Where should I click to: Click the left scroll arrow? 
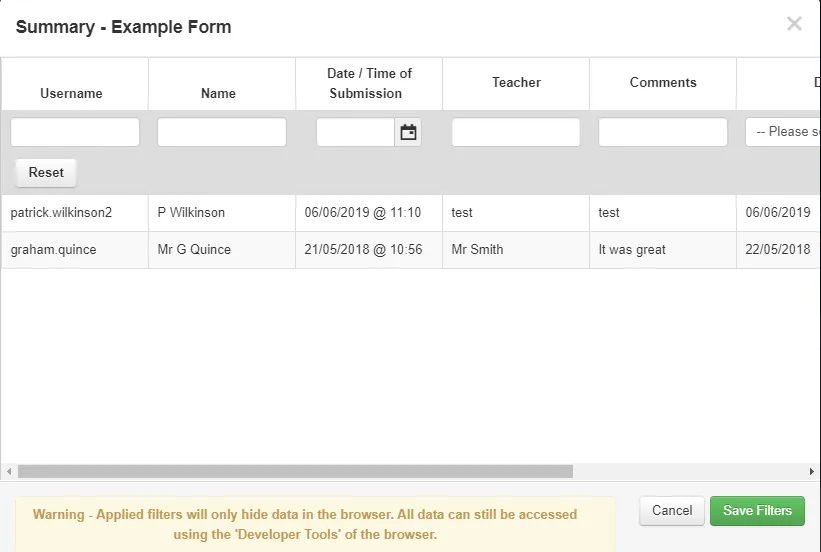point(8,471)
